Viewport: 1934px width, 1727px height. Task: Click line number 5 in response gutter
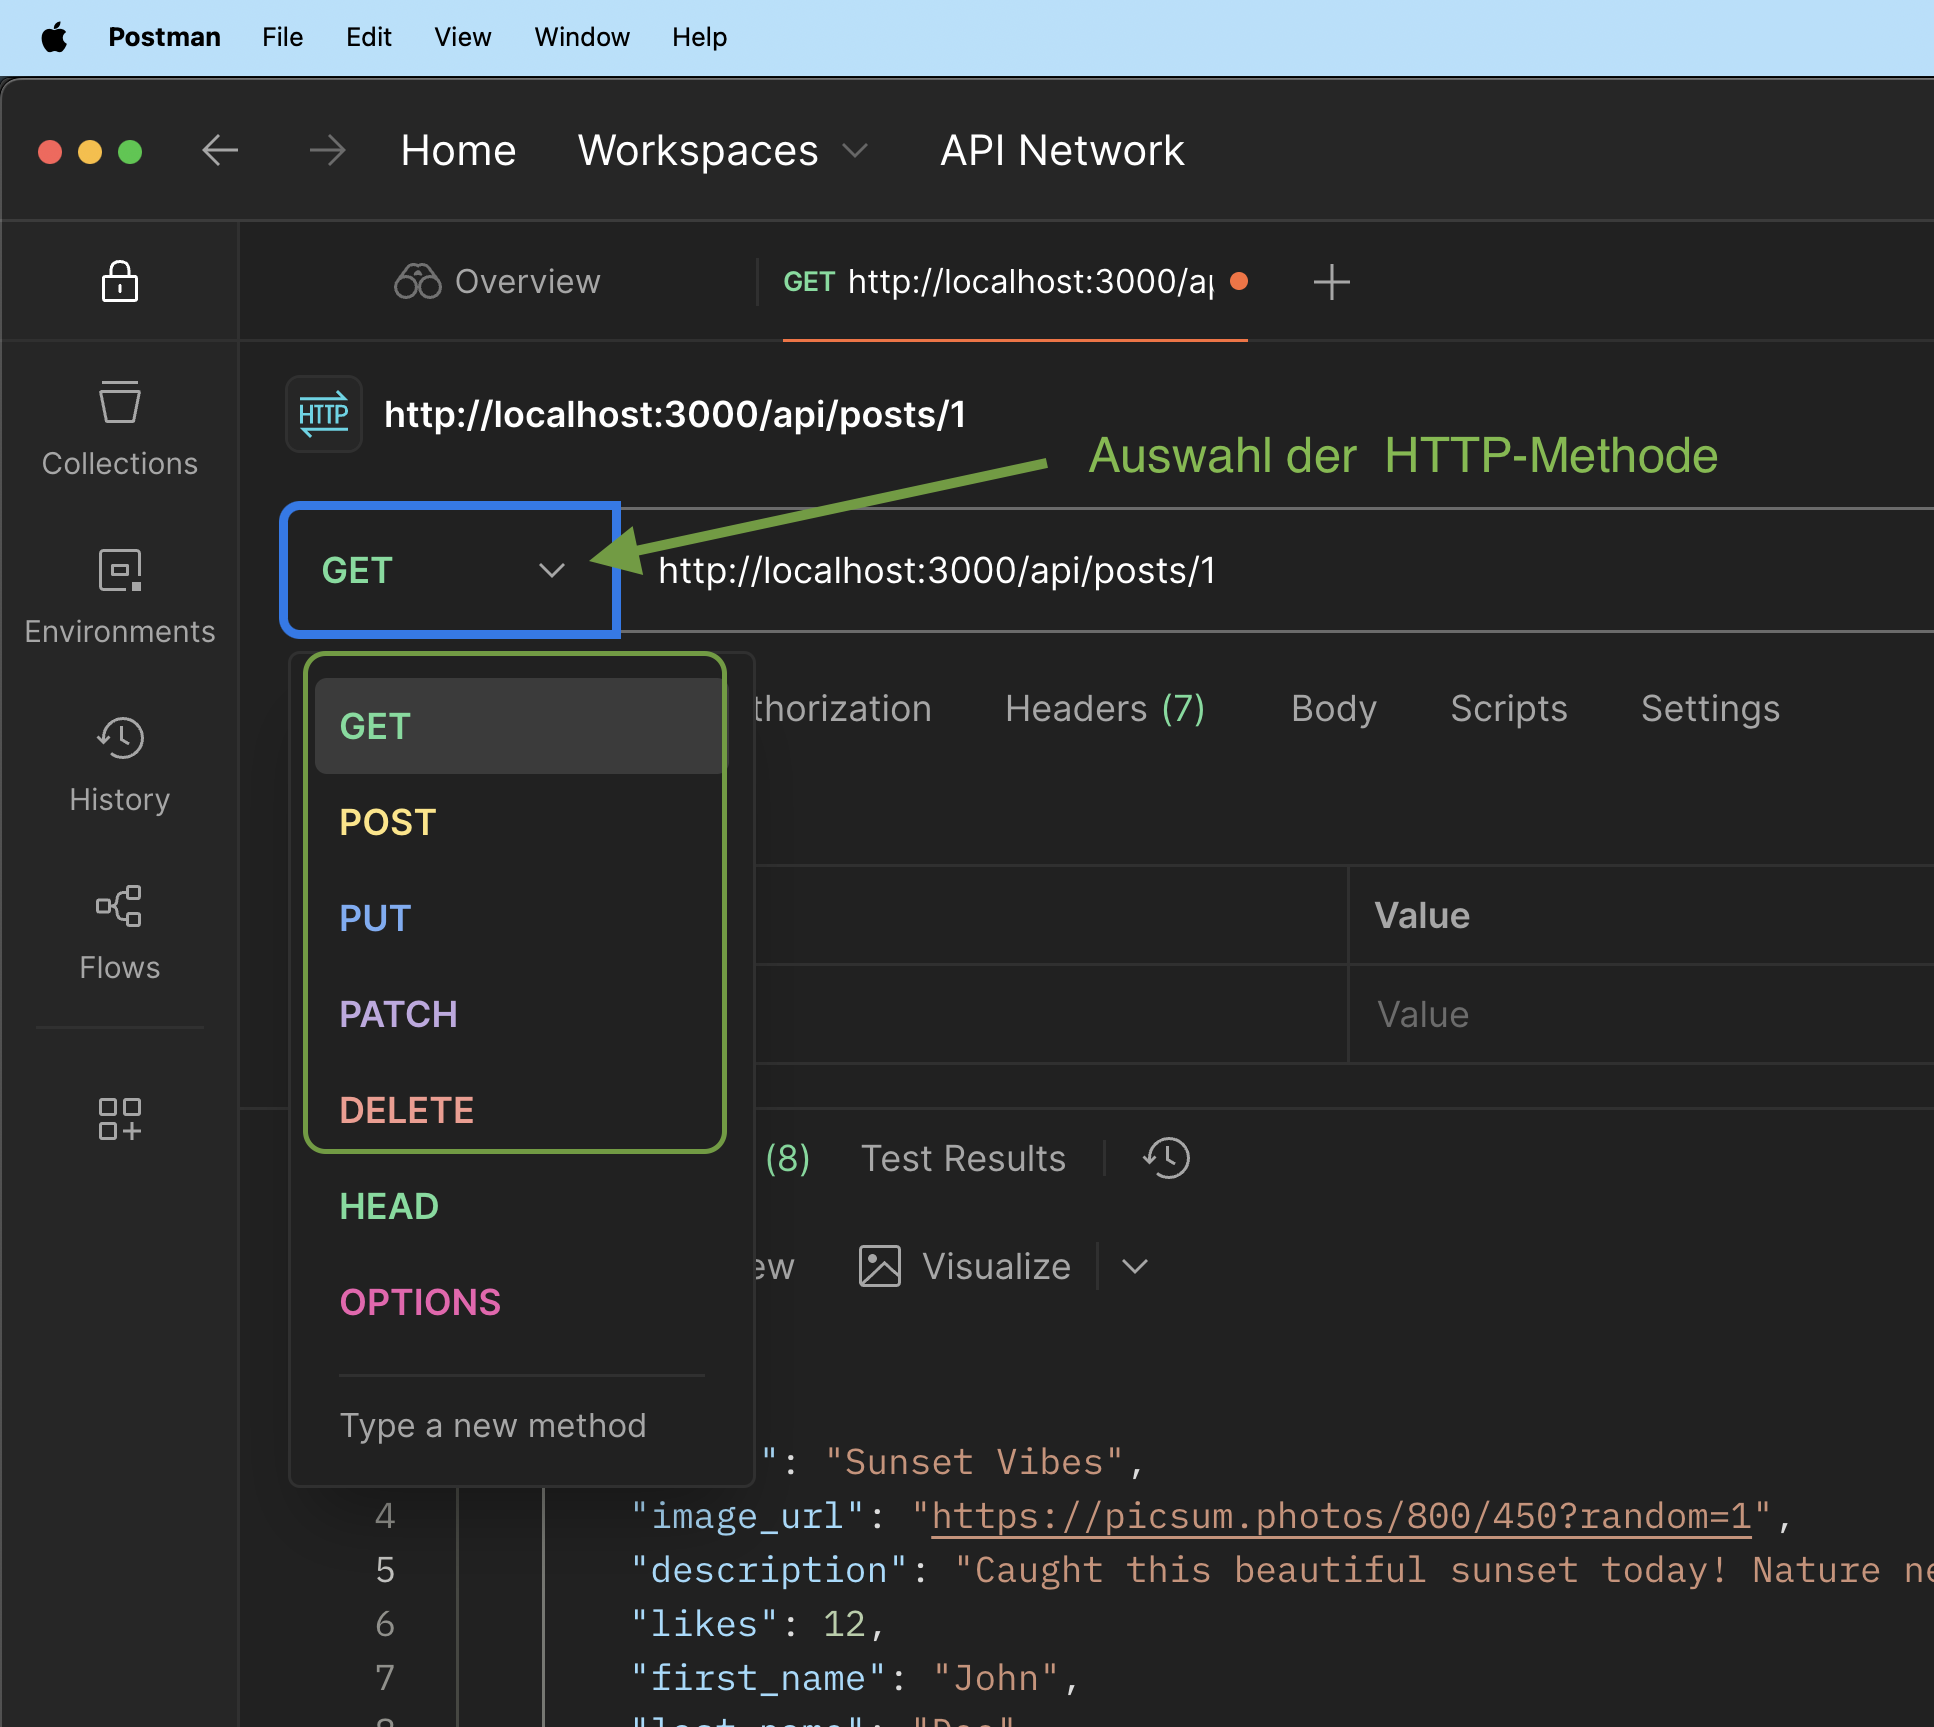(x=385, y=1570)
